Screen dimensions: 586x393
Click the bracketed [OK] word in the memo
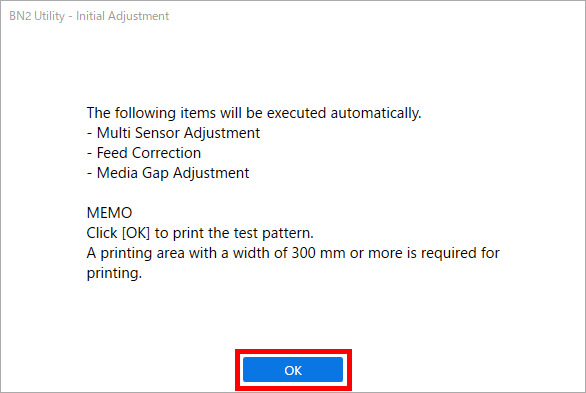(x=136, y=233)
